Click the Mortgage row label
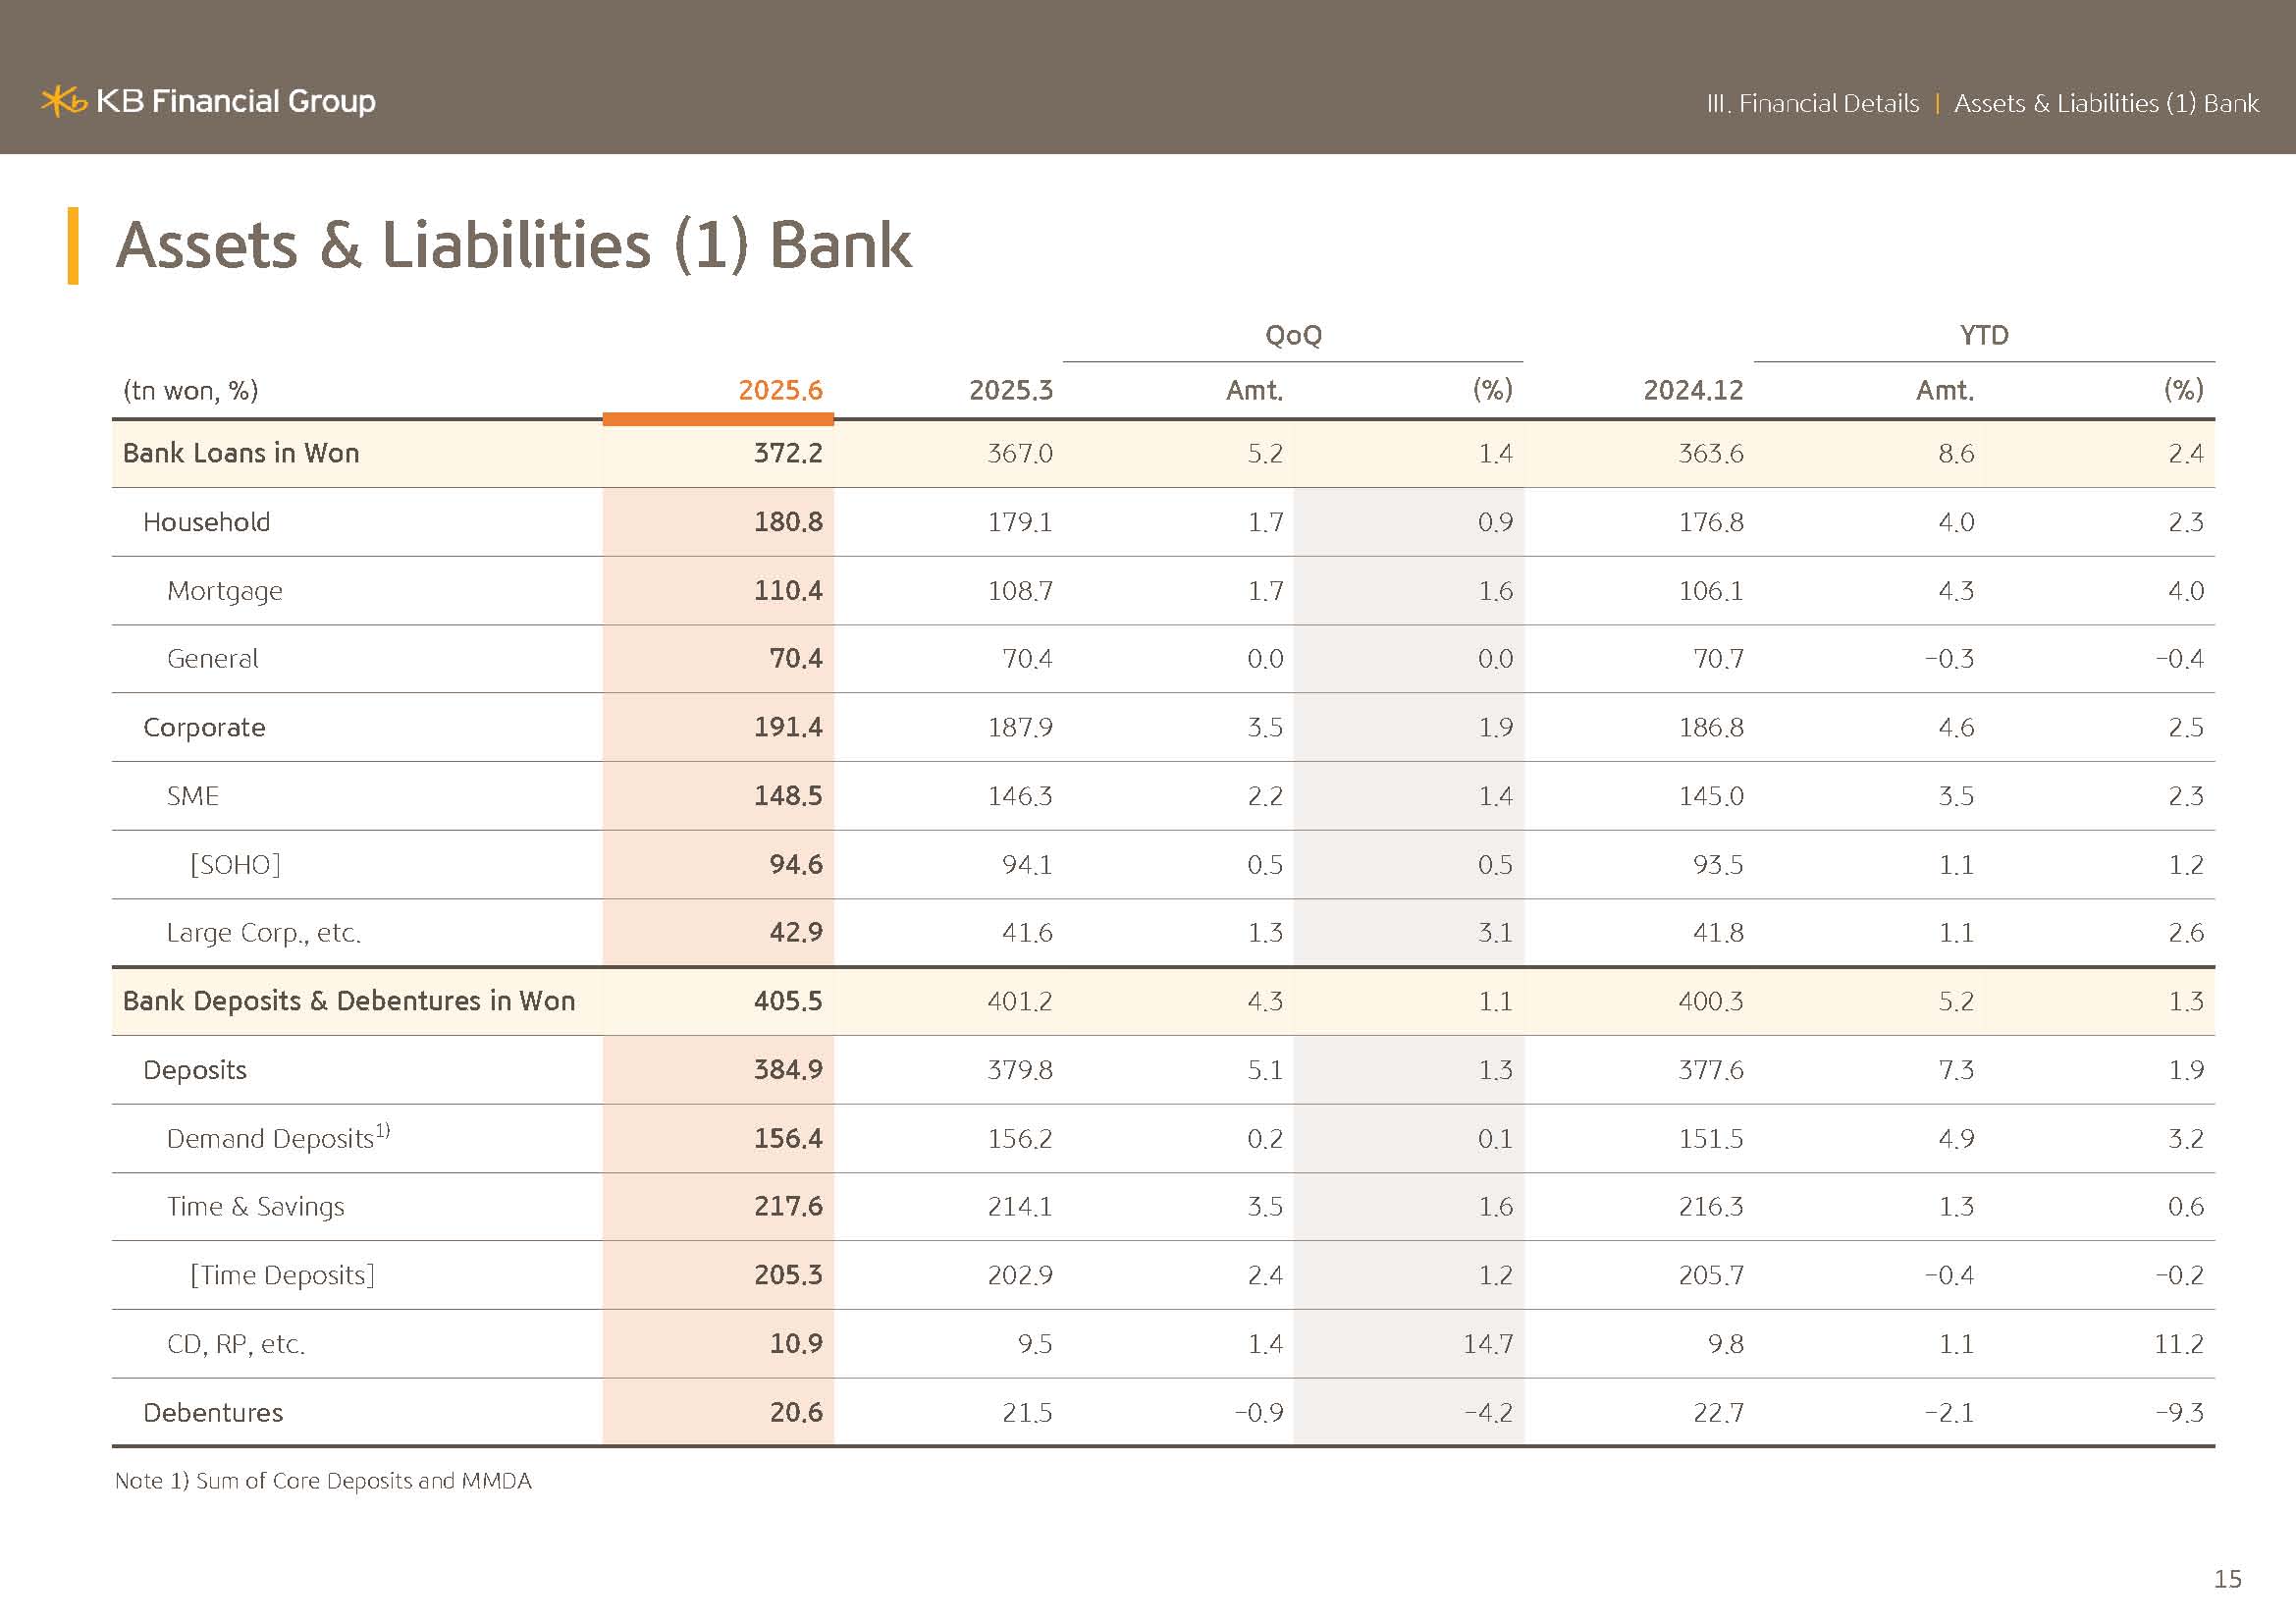Viewport: 2296px width, 1624px height. [224, 591]
